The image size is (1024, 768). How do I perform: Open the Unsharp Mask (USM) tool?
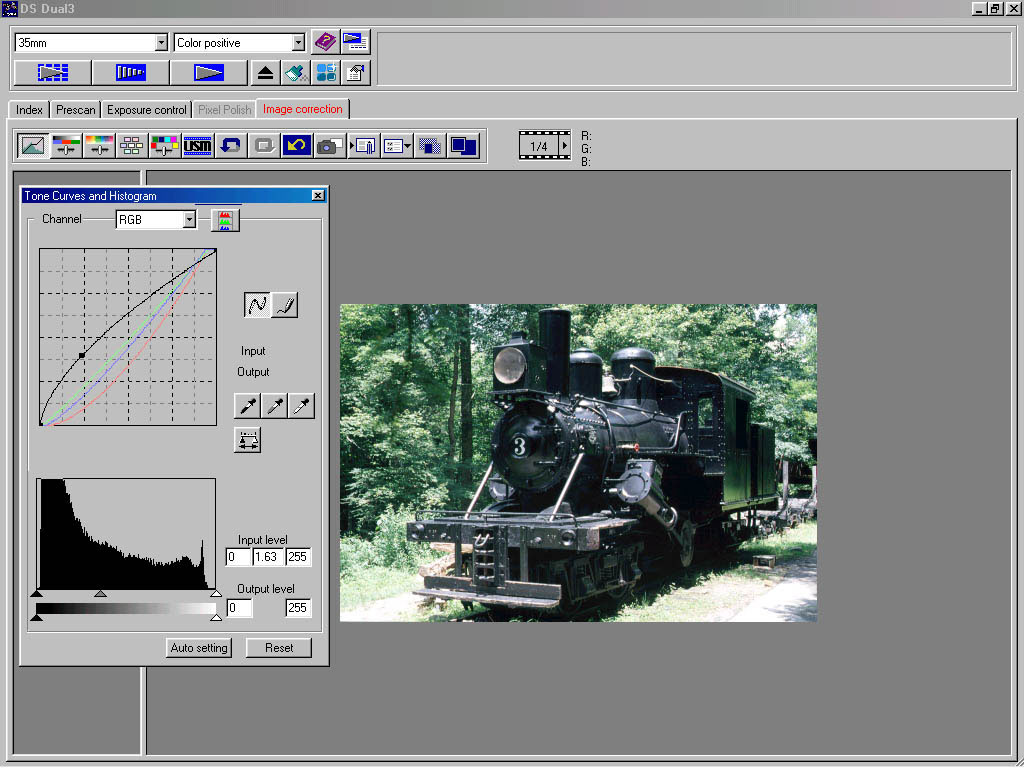198,146
